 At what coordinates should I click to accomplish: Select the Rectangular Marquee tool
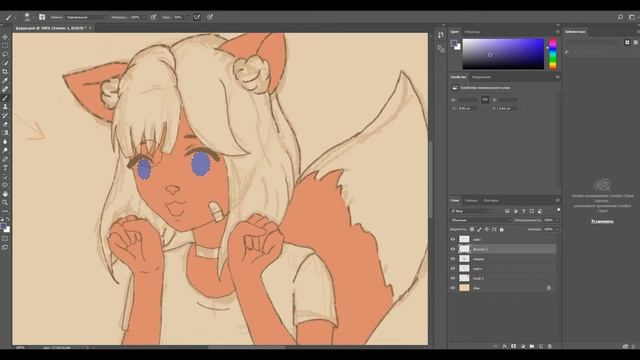(x=5, y=46)
